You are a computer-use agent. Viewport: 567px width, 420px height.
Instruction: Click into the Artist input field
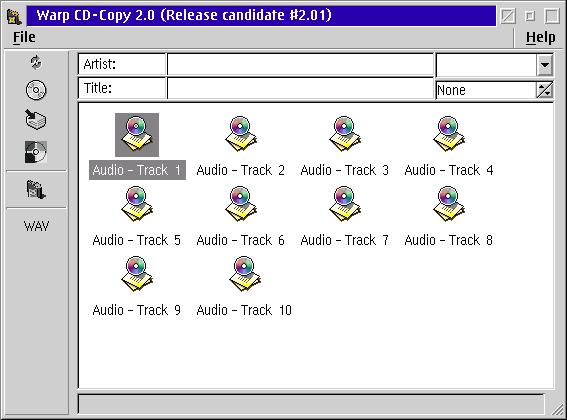coord(300,64)
